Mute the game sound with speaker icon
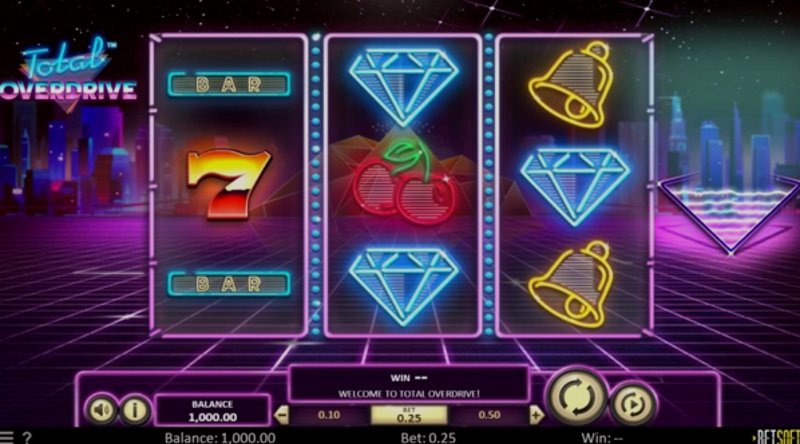The image size is (800, 444). (x=101, y=409)
